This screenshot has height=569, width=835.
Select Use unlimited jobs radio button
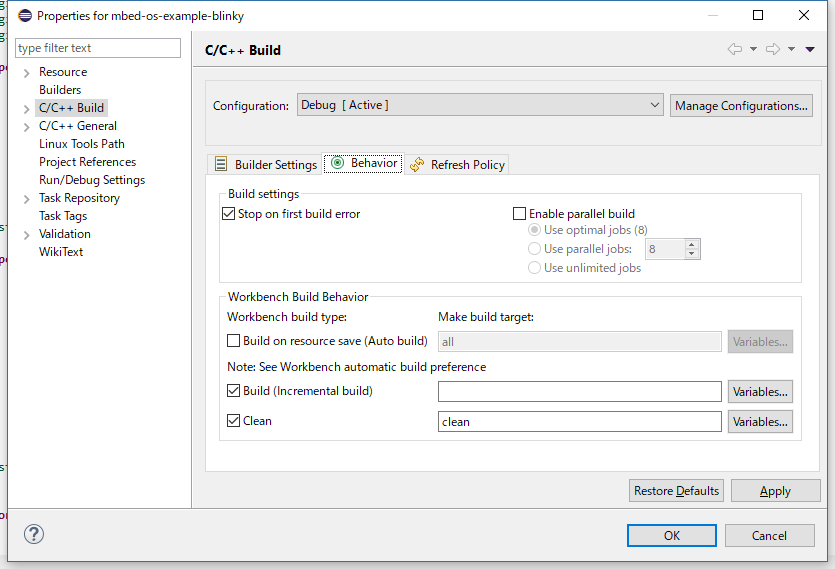[534, 267]
